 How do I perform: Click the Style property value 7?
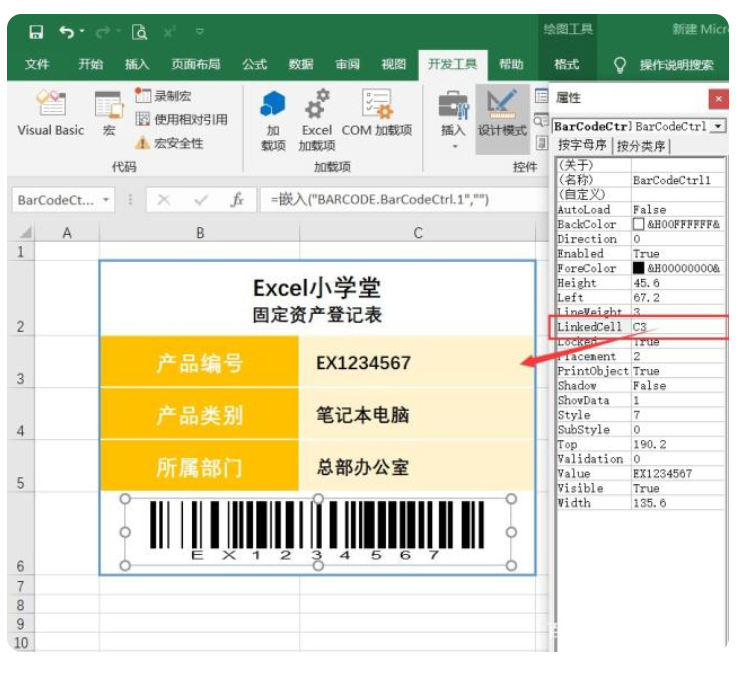[x=678, y=415]
